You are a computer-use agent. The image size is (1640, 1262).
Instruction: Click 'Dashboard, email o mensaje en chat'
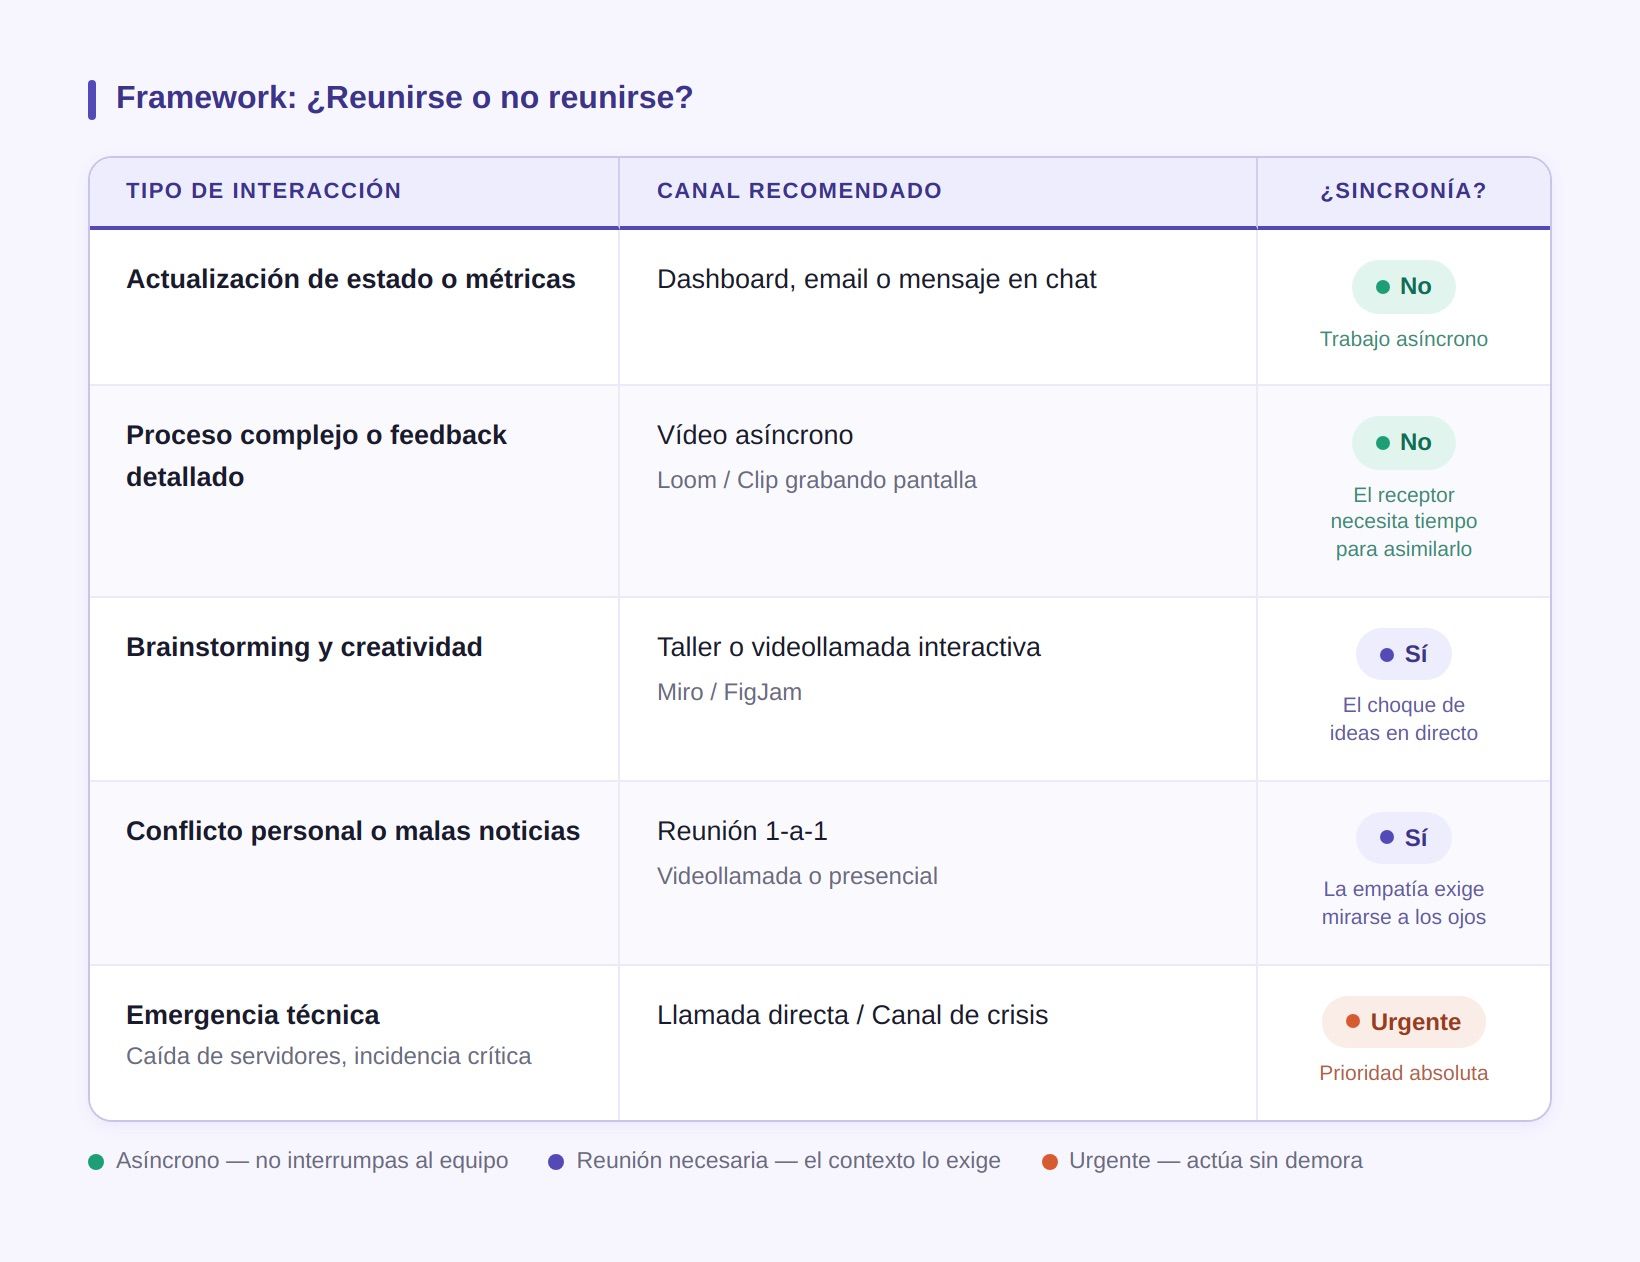tap(877, 279)
